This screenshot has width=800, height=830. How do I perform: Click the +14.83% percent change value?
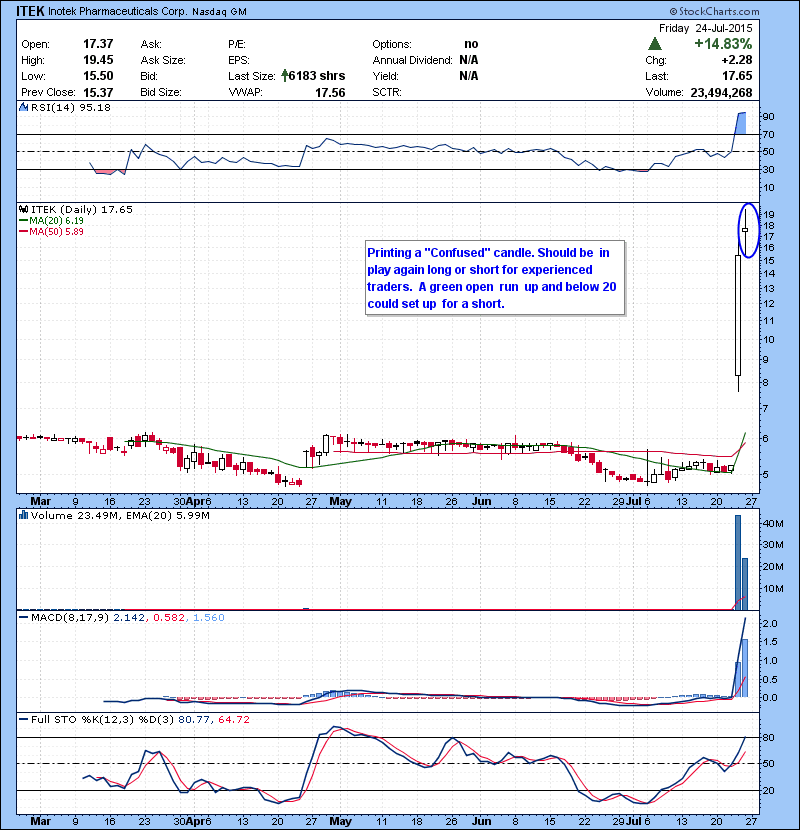(723, 43)
